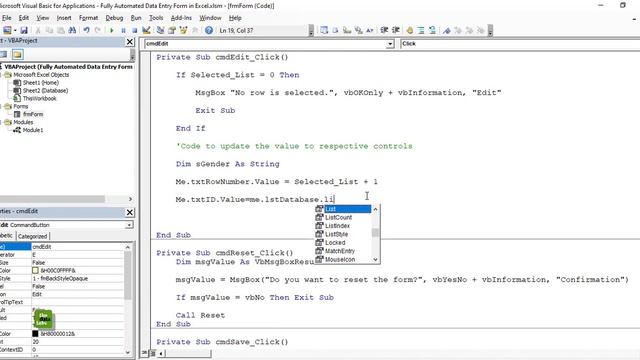Select Sheet1 (Home) in the project tree
This screenshot has height=360, width=640.
tap(41, 82)
